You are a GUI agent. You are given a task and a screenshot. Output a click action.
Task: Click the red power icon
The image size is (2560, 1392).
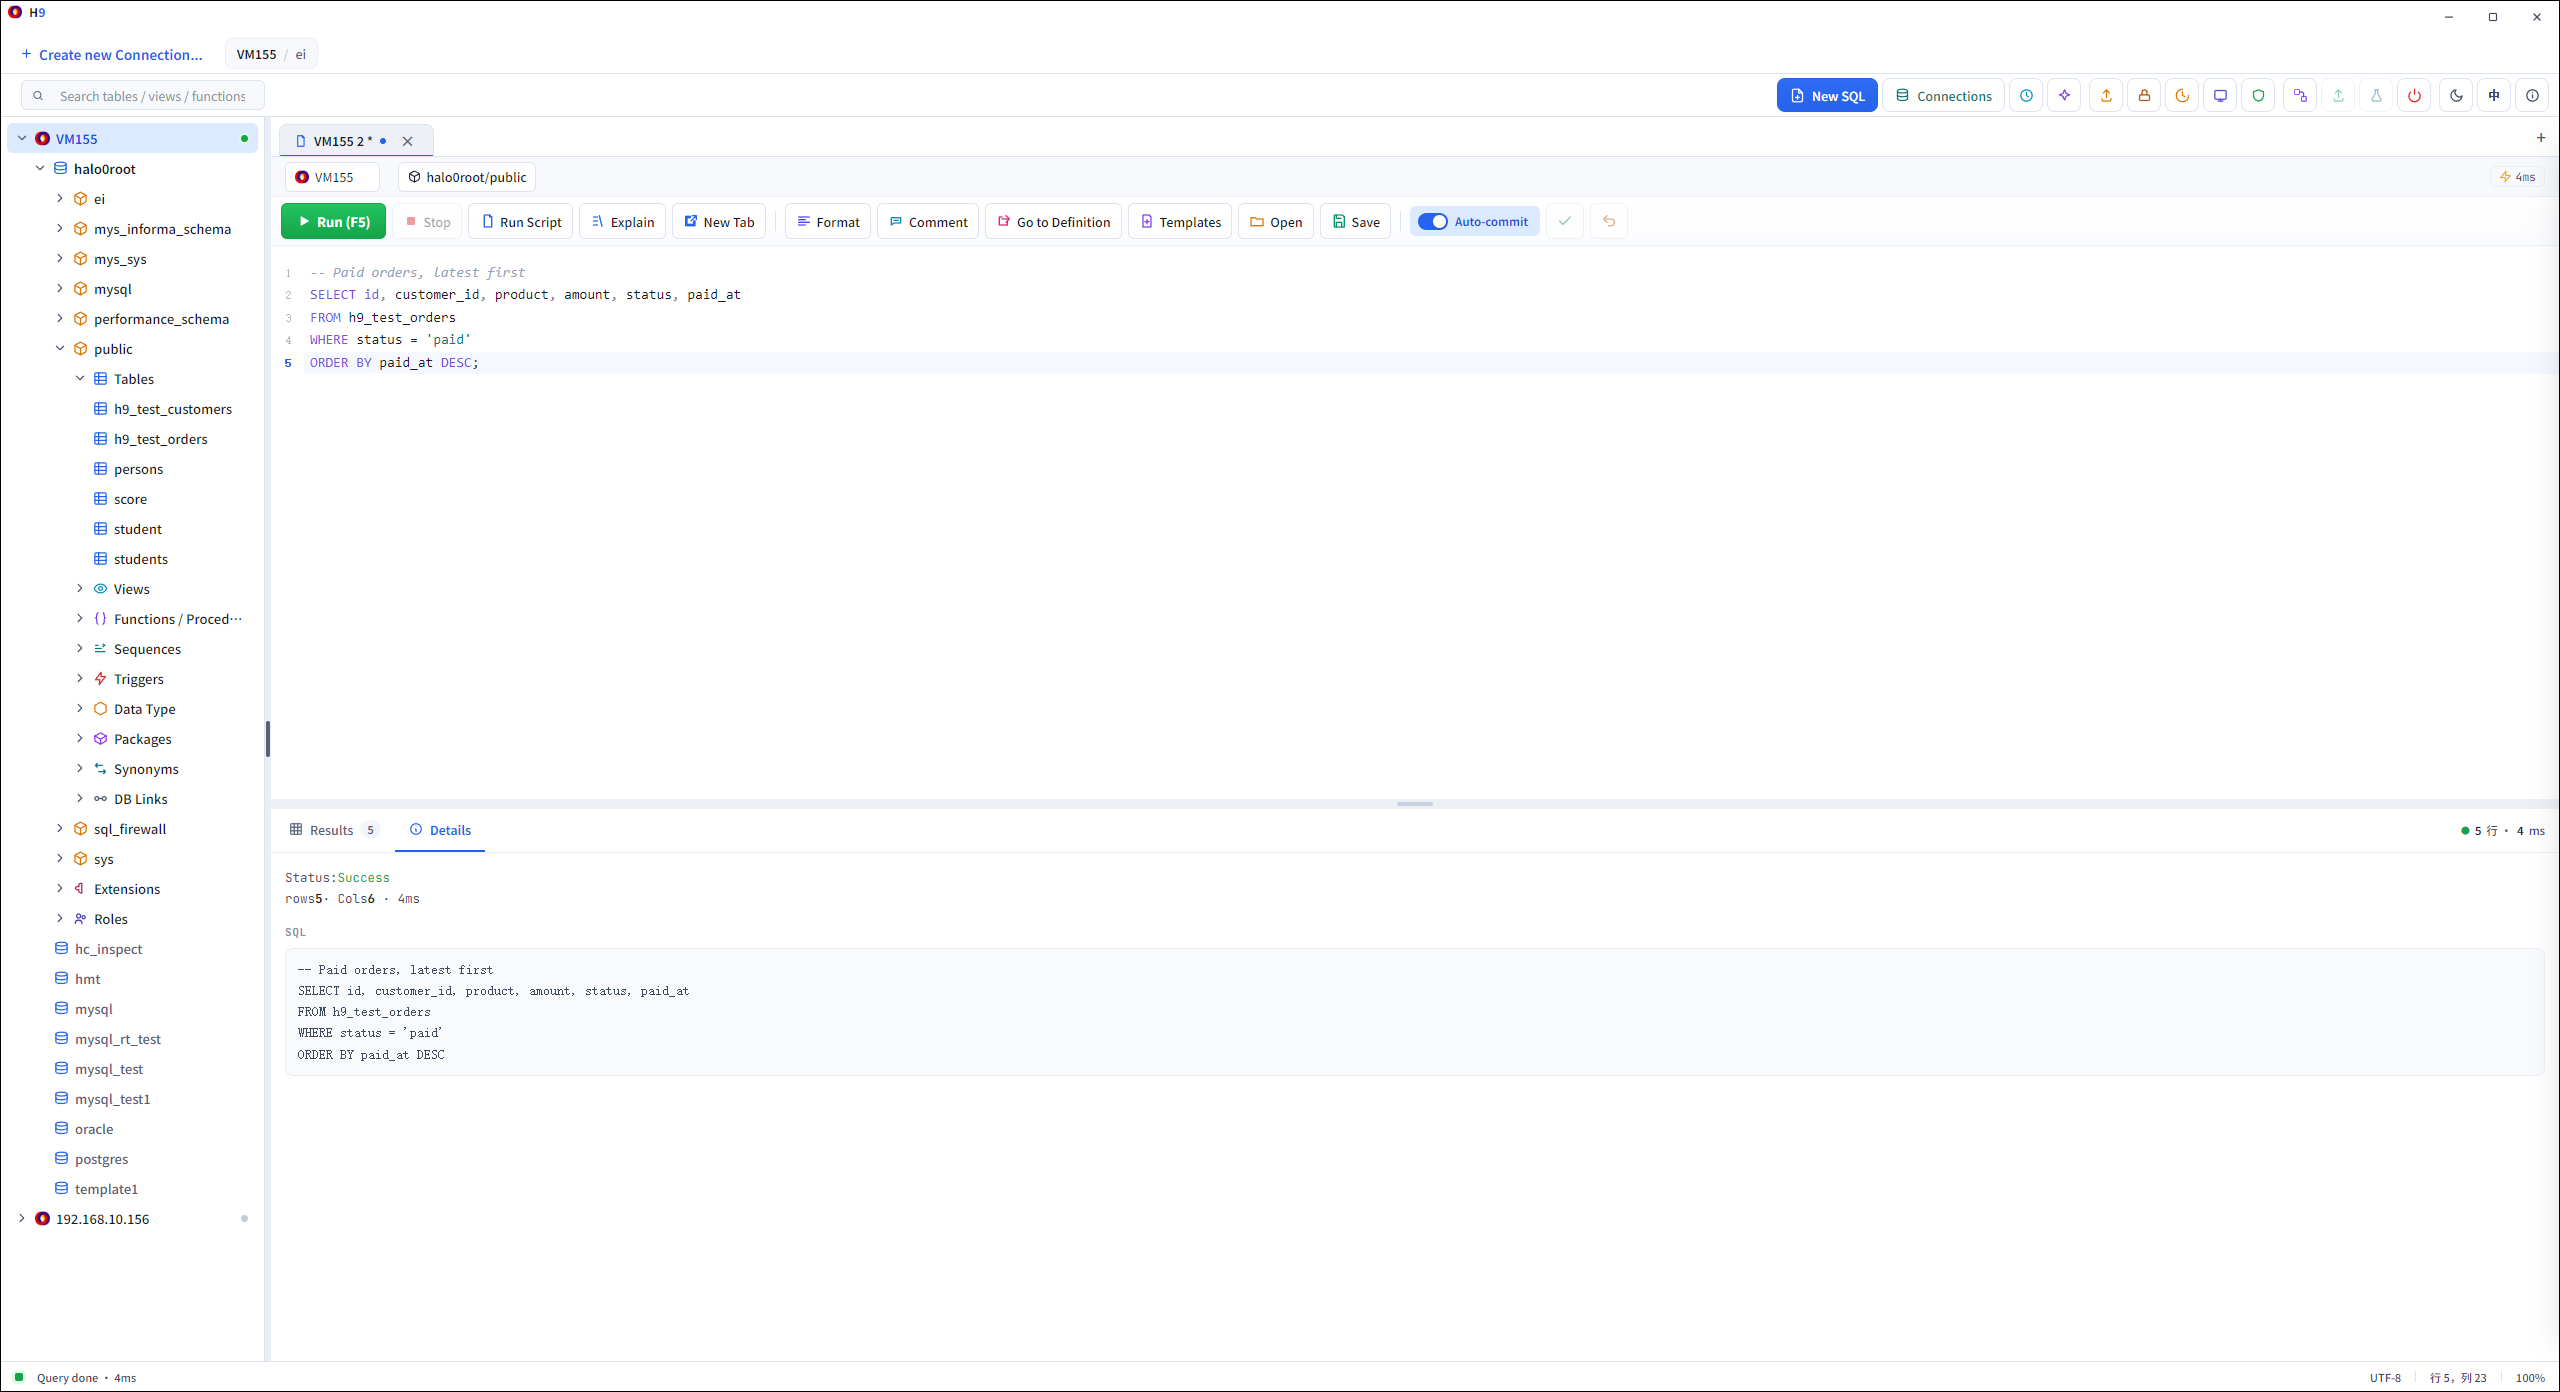(x=2414, y=96)
